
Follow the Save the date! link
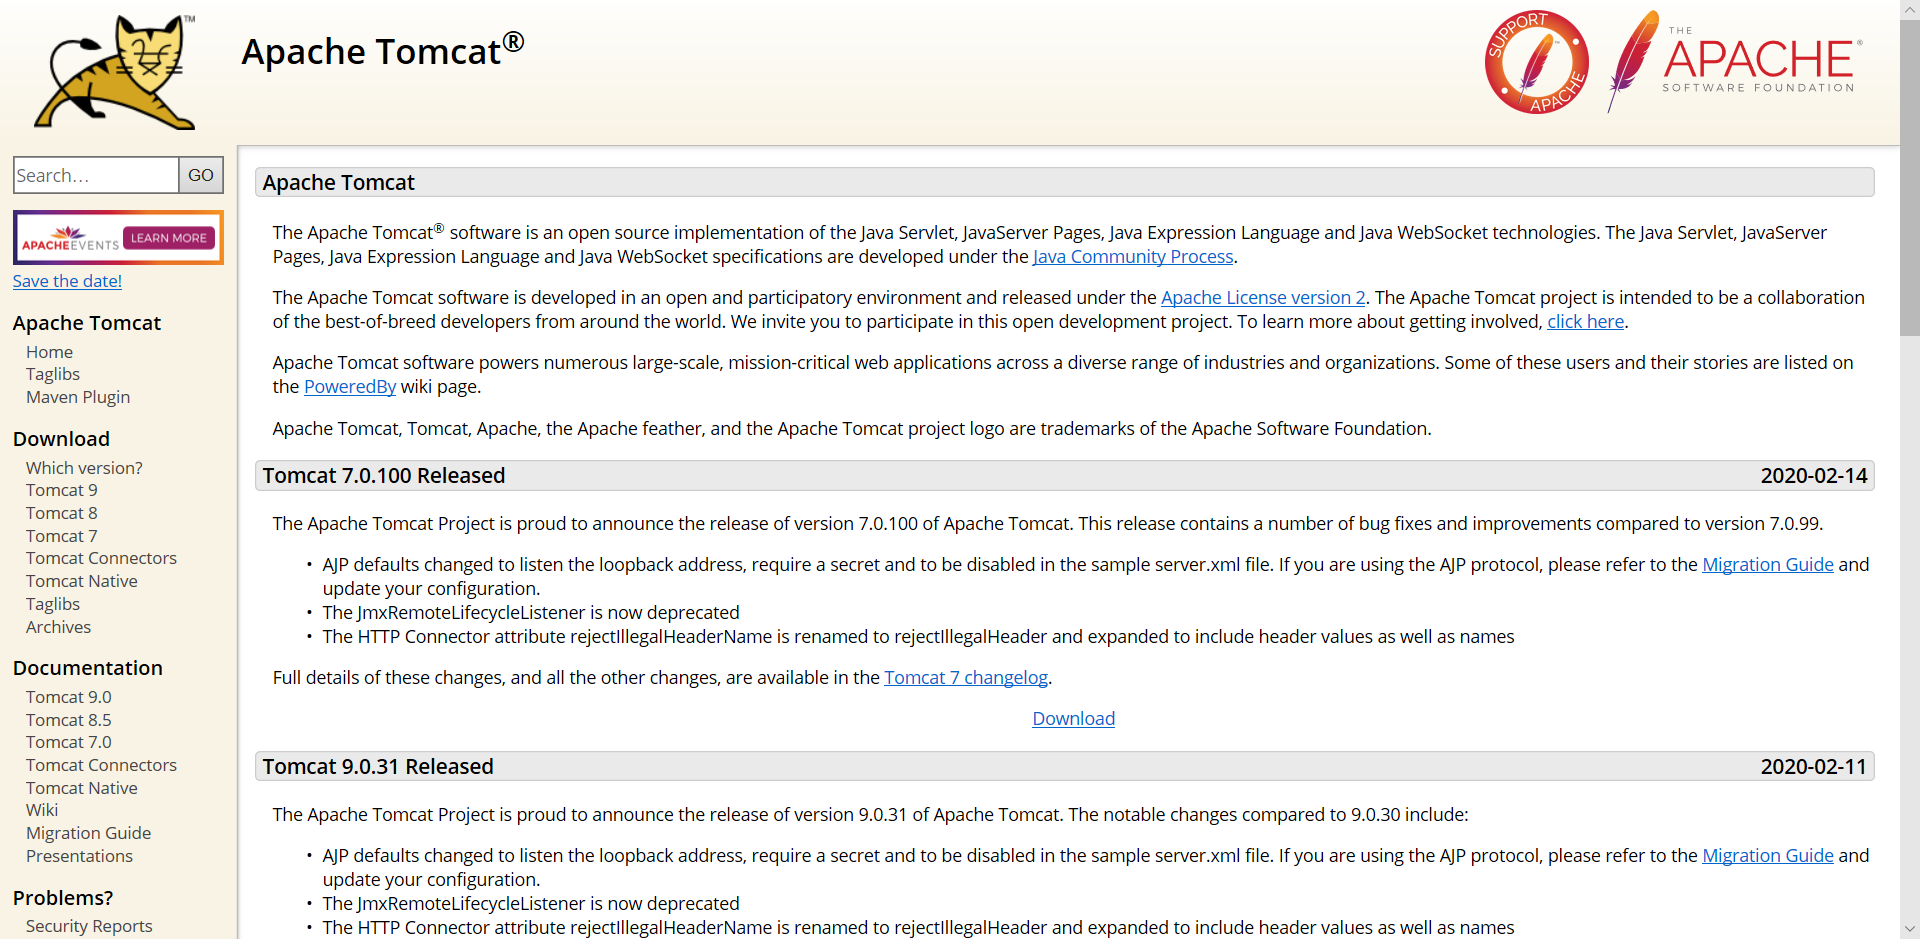tap(67, 281)
